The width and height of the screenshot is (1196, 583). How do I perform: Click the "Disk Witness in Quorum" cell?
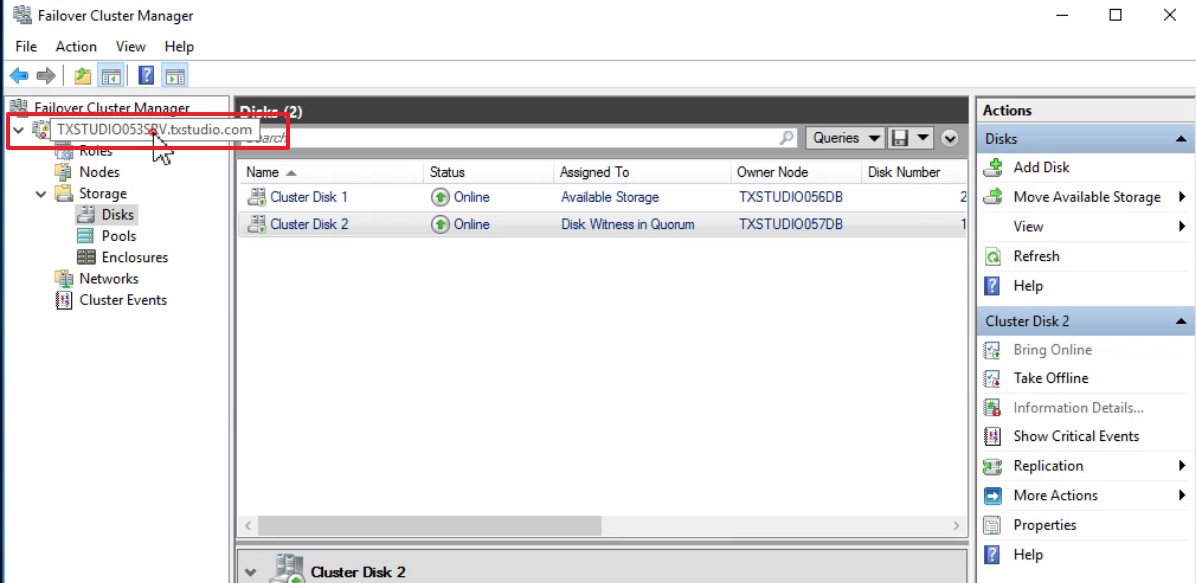tap(628, 224)
